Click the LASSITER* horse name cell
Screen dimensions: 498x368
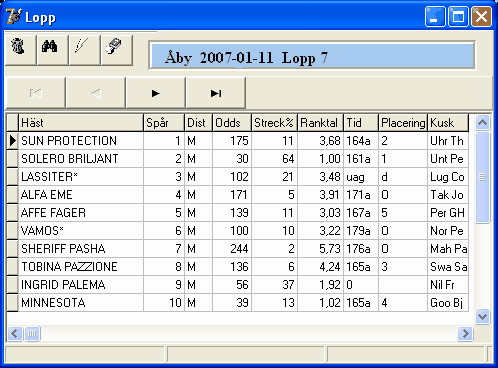click(x=81, y=177)
